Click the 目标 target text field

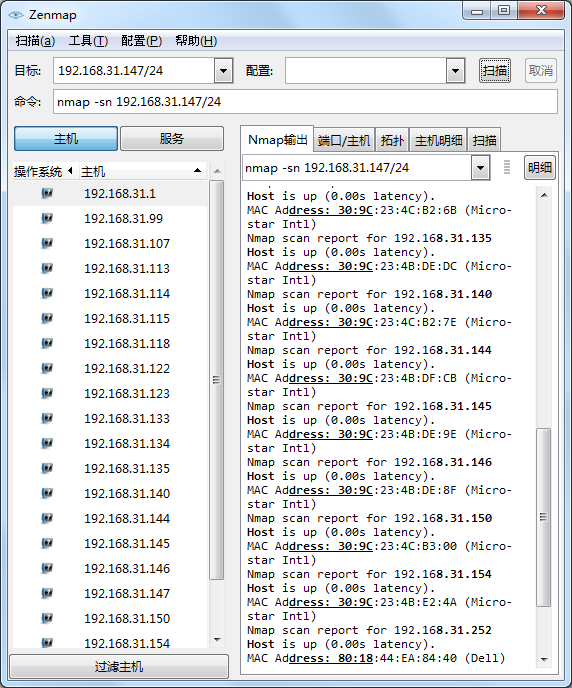click(x=134, y=71)
